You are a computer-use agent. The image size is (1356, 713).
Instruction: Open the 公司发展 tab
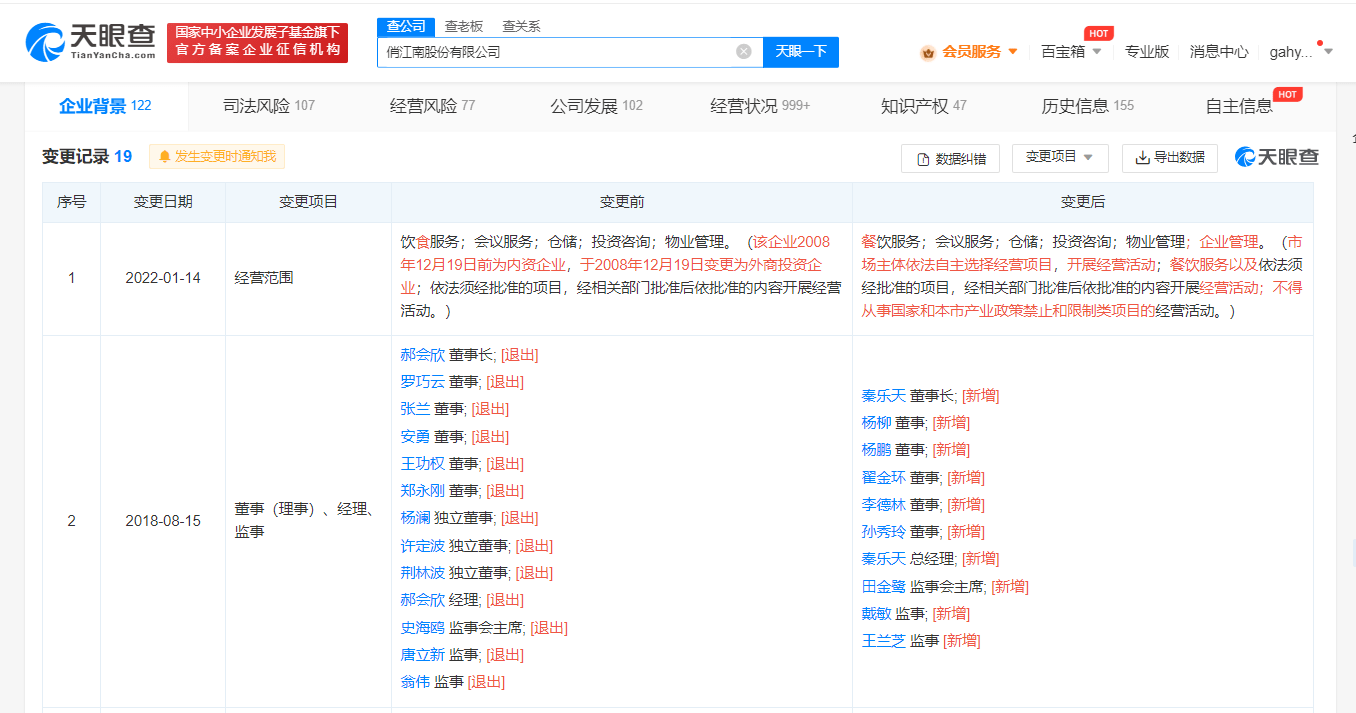click(x=596, y=106)
